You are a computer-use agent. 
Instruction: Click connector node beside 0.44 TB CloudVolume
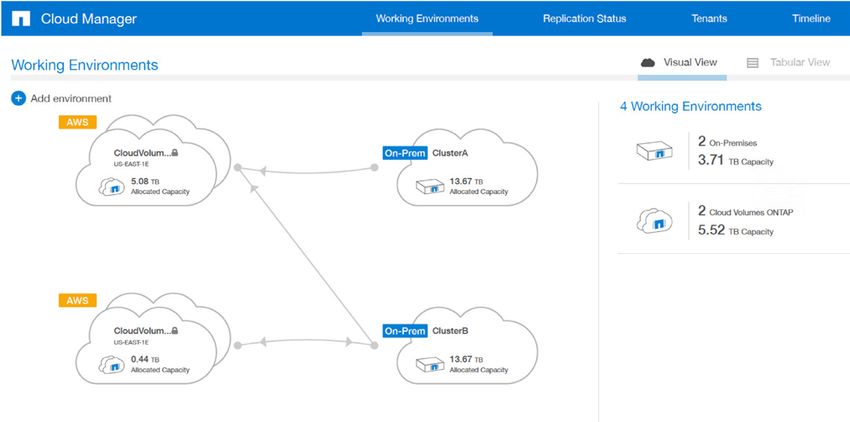[237, 345]
